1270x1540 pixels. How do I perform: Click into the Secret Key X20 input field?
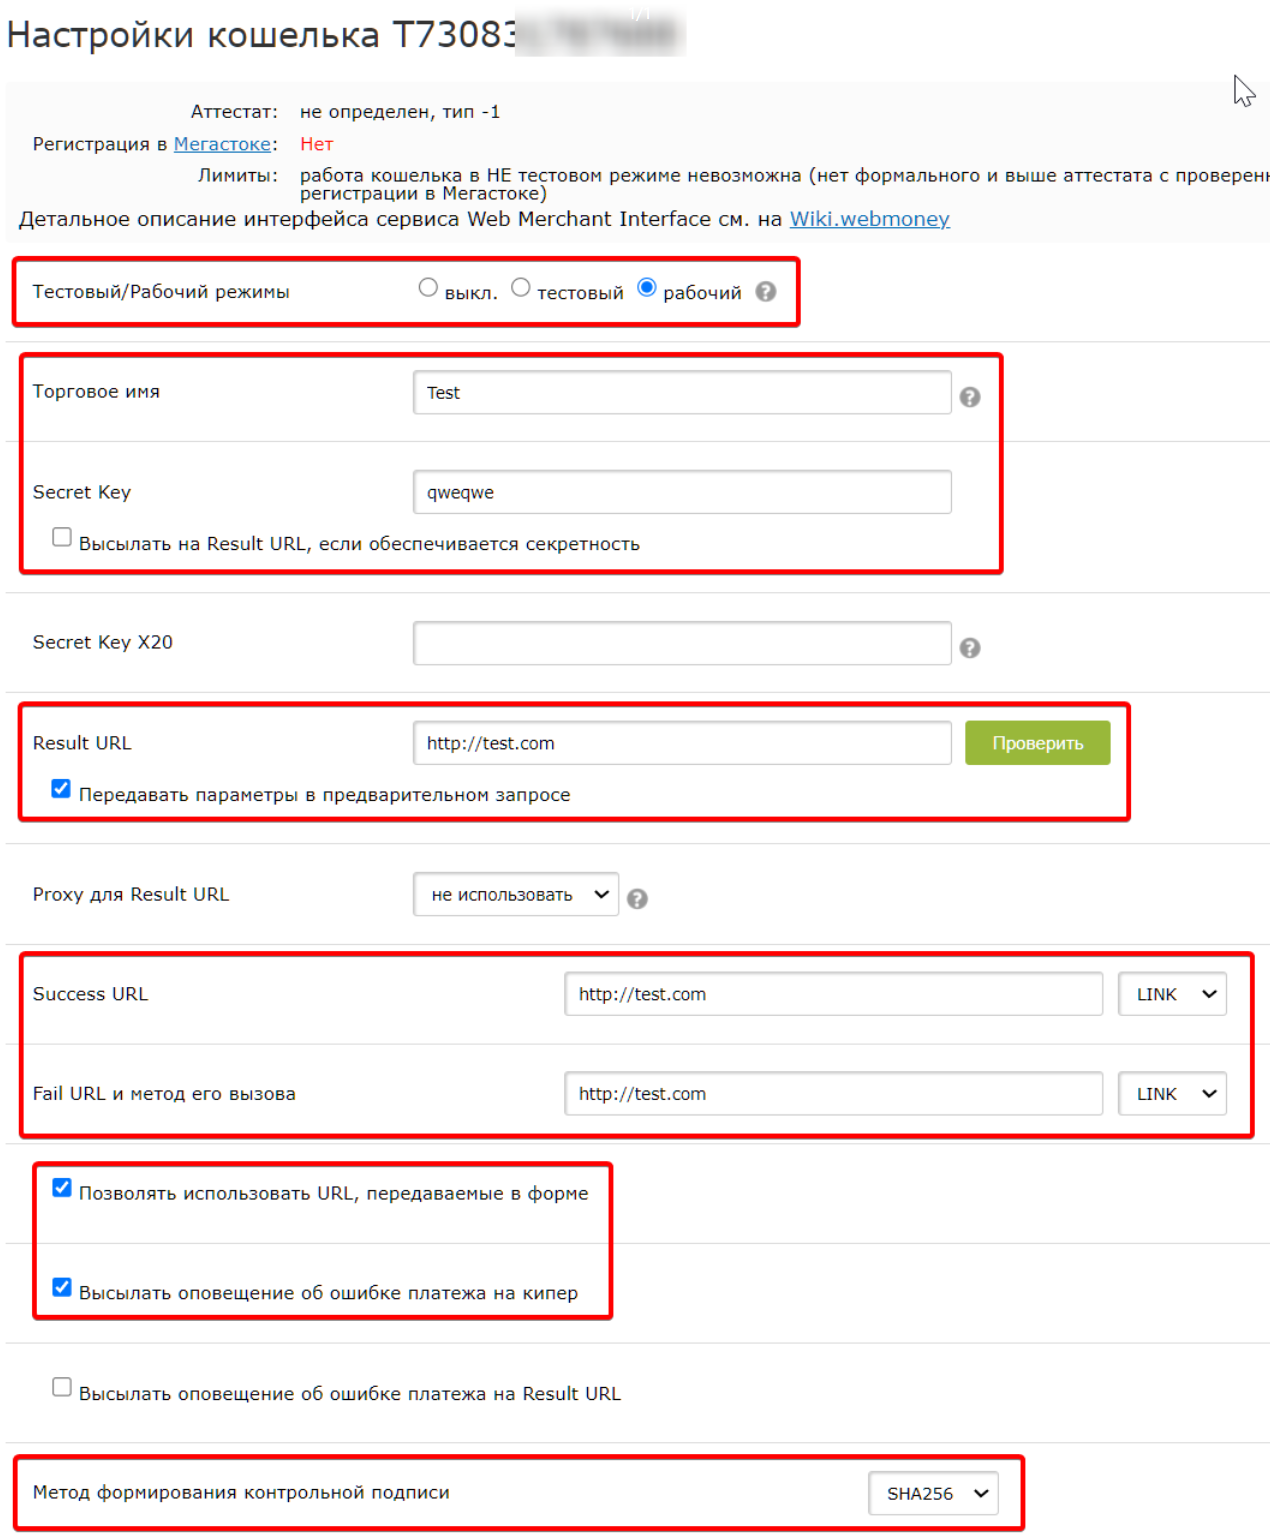[682, 643]
